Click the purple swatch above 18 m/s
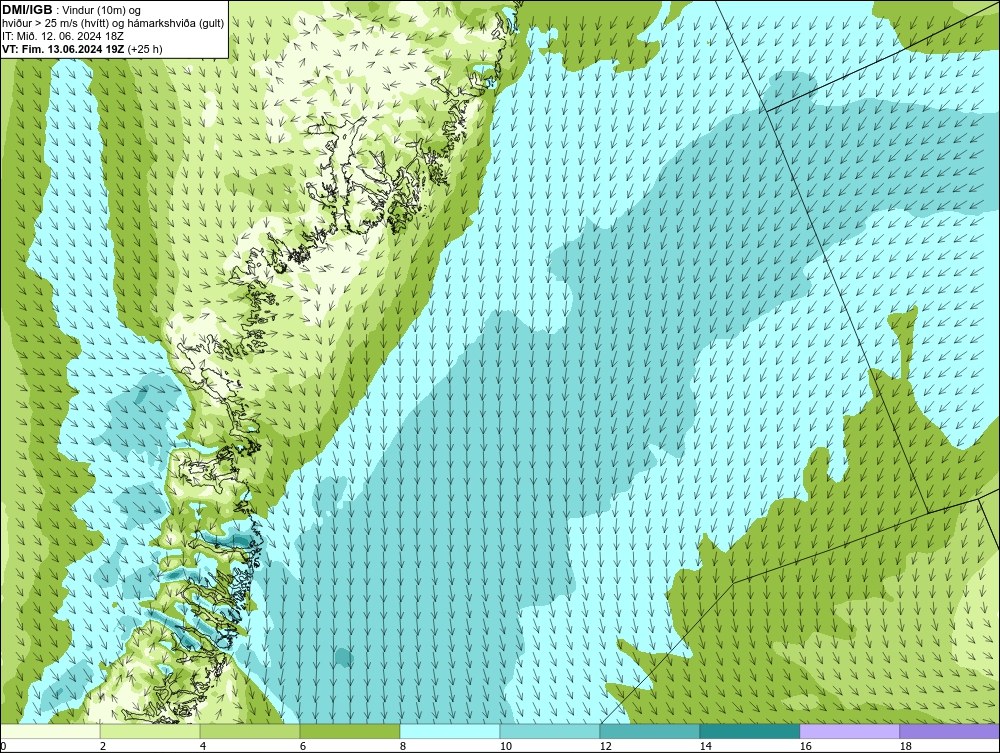Viewport: 1000px width, 753px height. [950, 731]
